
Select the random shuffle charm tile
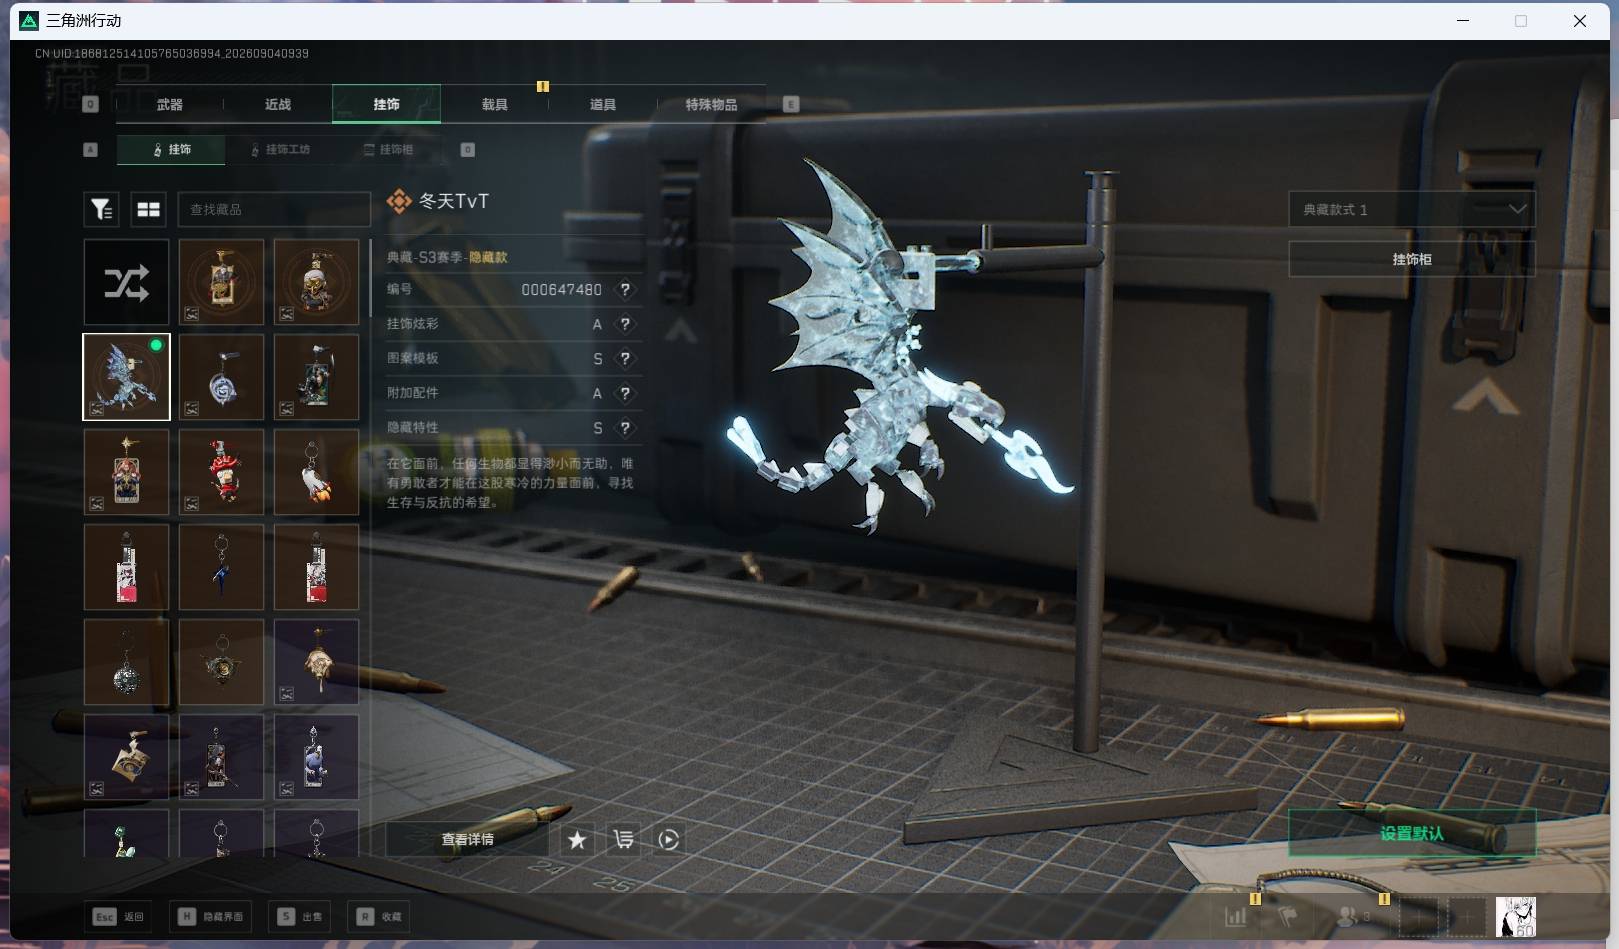pos(126,282)
